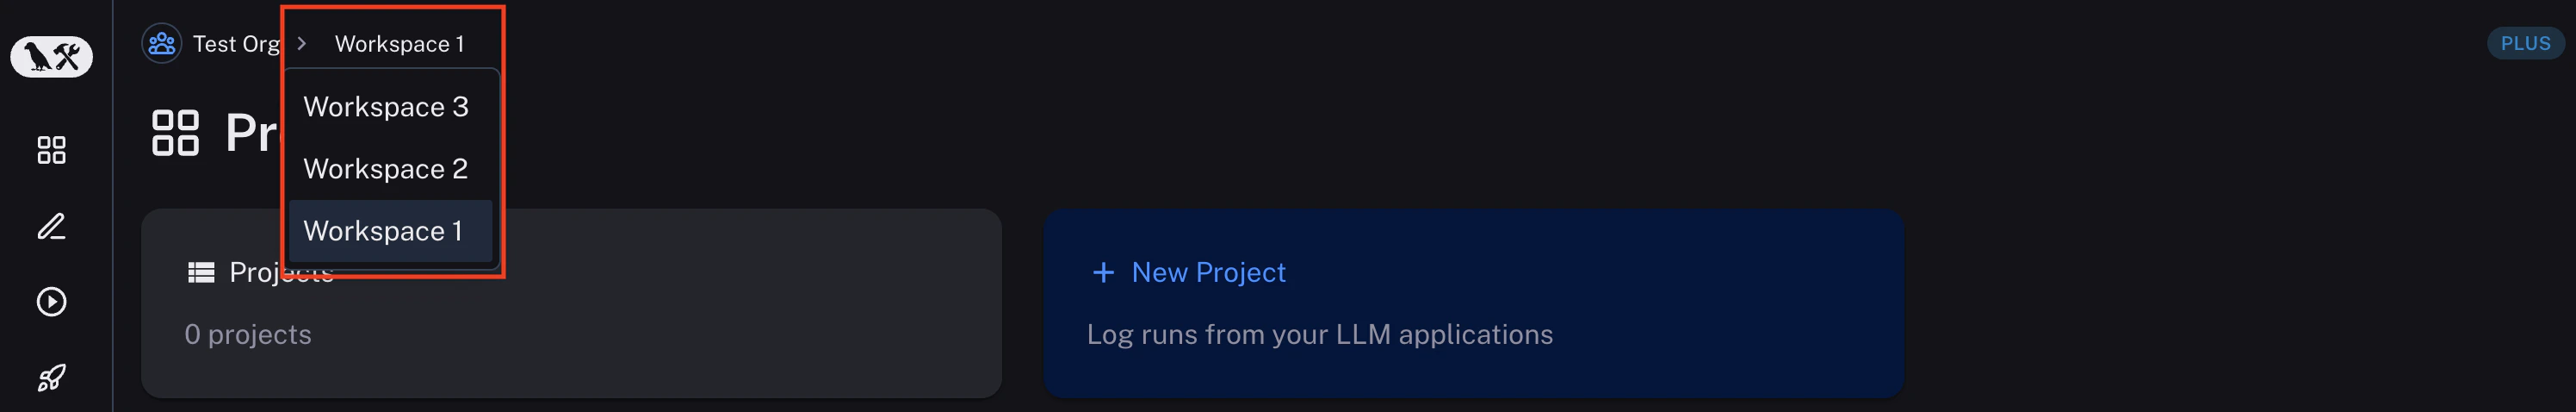Click the 0 projects count text

pos(248,334)
